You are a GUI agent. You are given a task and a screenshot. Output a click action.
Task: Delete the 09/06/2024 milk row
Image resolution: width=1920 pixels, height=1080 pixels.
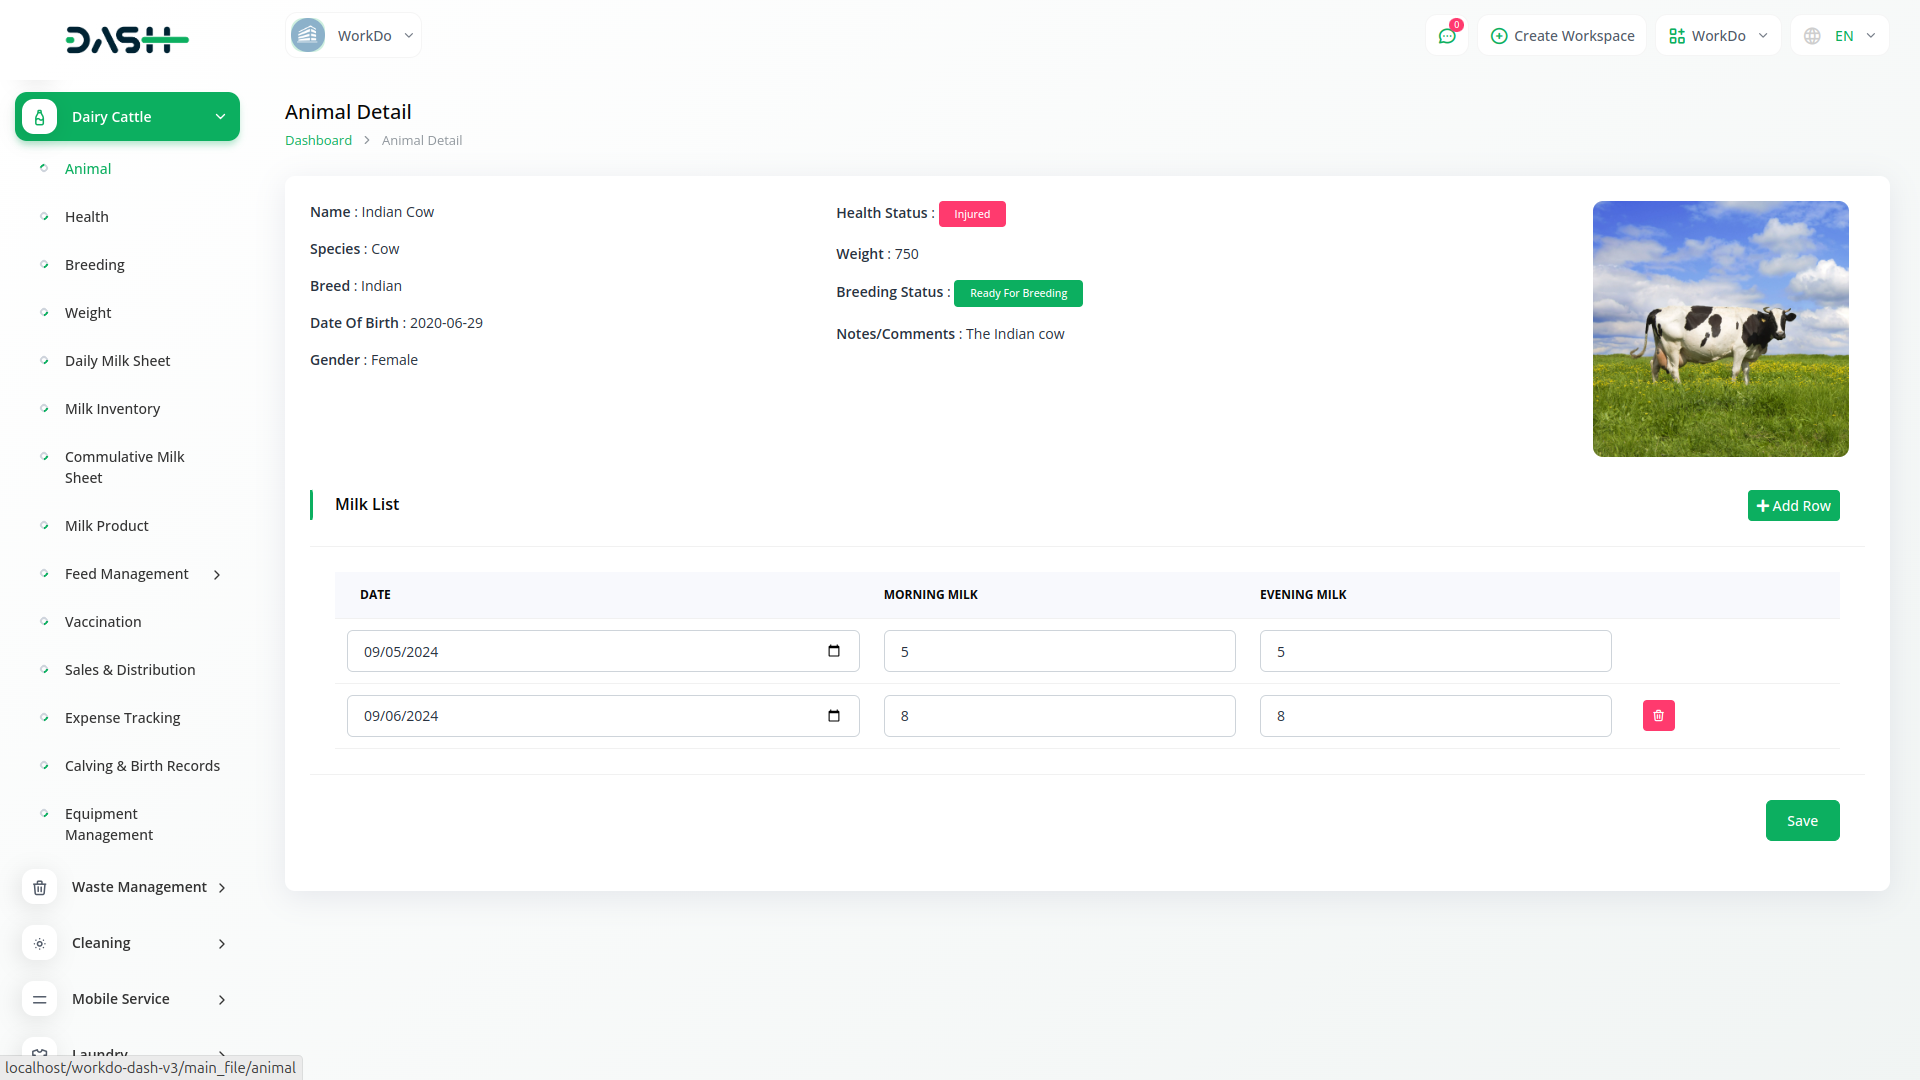tap(1658, 716)
